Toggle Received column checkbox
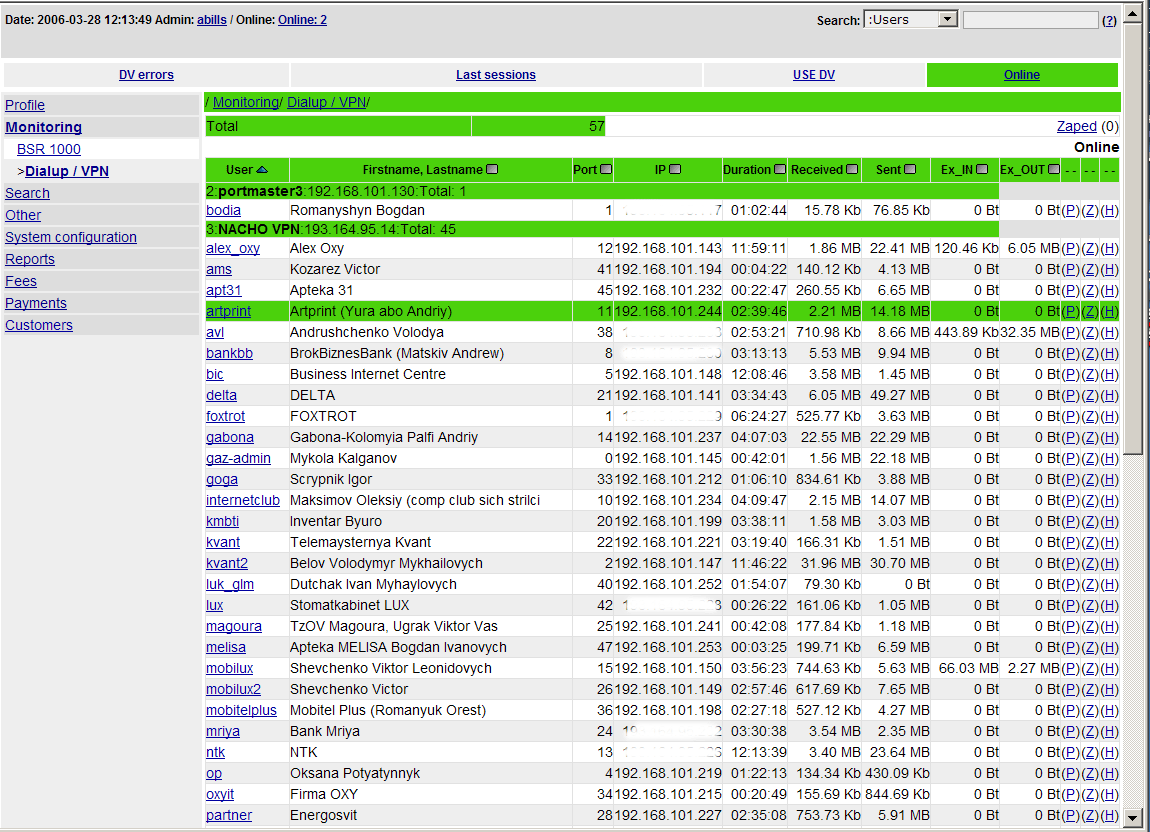This screenshot has height=832, width=1150. click(852, 169)
